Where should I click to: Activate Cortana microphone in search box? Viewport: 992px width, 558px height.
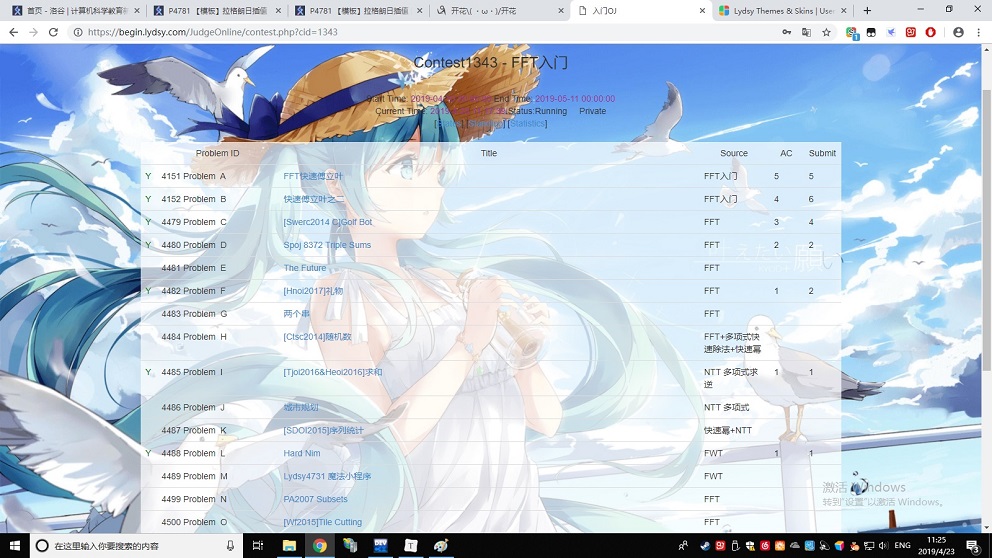coord(230,545)
